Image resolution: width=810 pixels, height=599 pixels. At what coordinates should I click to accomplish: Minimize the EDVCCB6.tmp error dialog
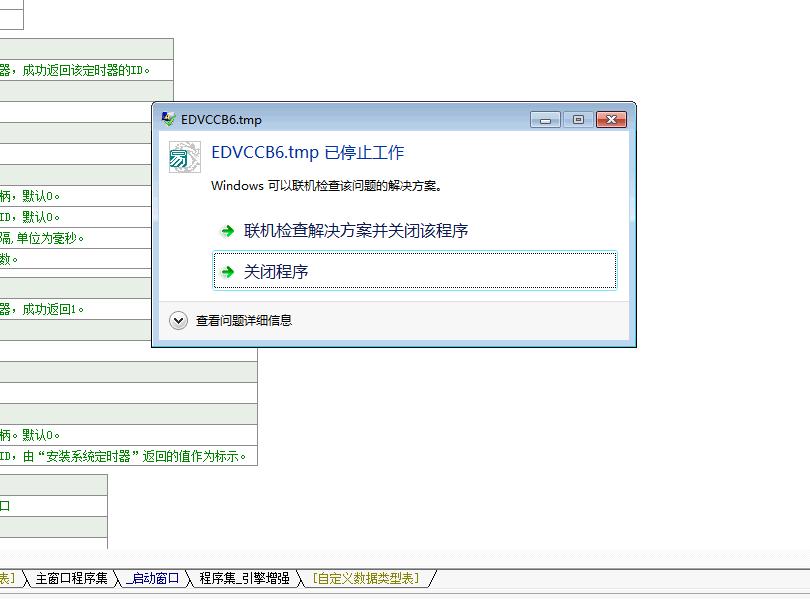(x=545, y=120)
